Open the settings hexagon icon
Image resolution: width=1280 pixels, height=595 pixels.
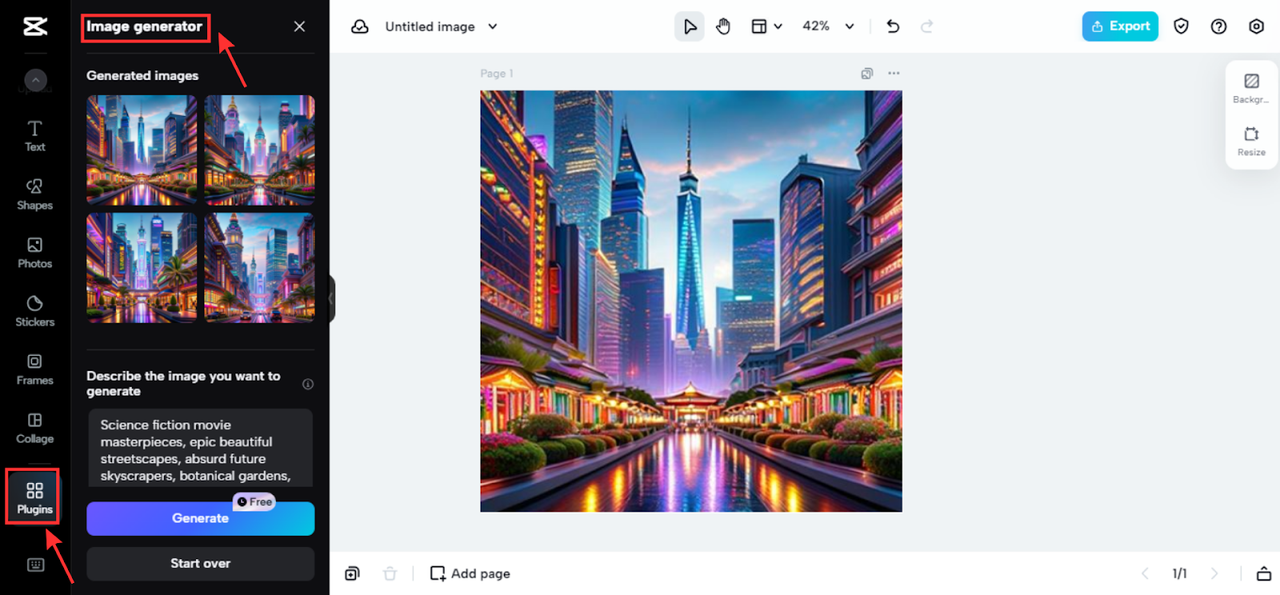pyautogui.click(x=1257, y=27)
